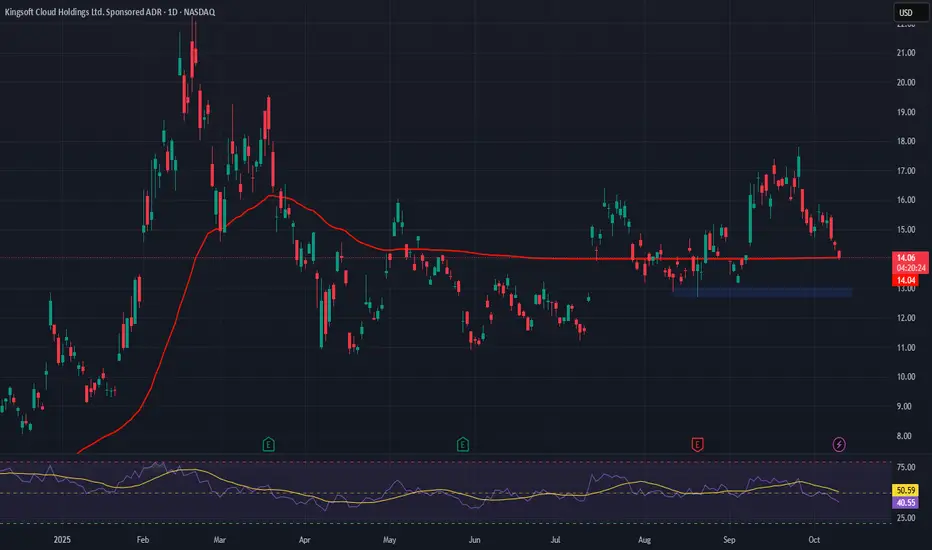
Task: Click the 25.00 RSI axis label
Action: click(906, 518)
